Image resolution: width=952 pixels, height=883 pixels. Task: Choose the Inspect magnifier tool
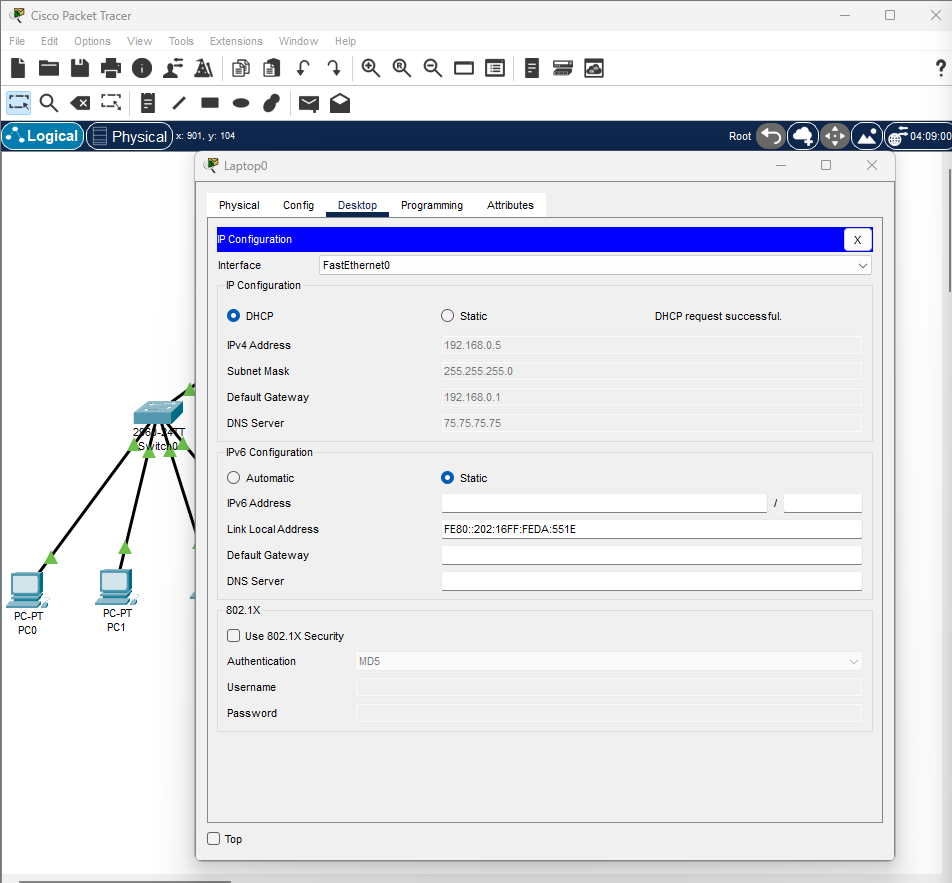click(49, 103)
